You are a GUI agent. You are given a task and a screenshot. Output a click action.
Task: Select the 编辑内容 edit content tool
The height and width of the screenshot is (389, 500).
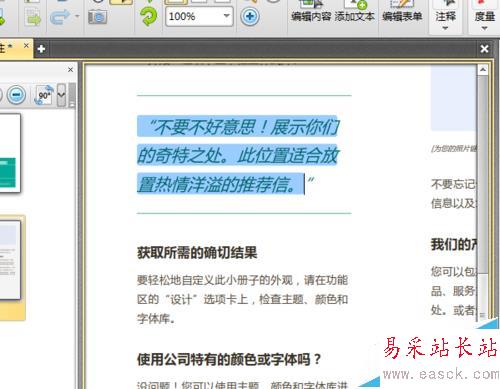tap(311, 16)
